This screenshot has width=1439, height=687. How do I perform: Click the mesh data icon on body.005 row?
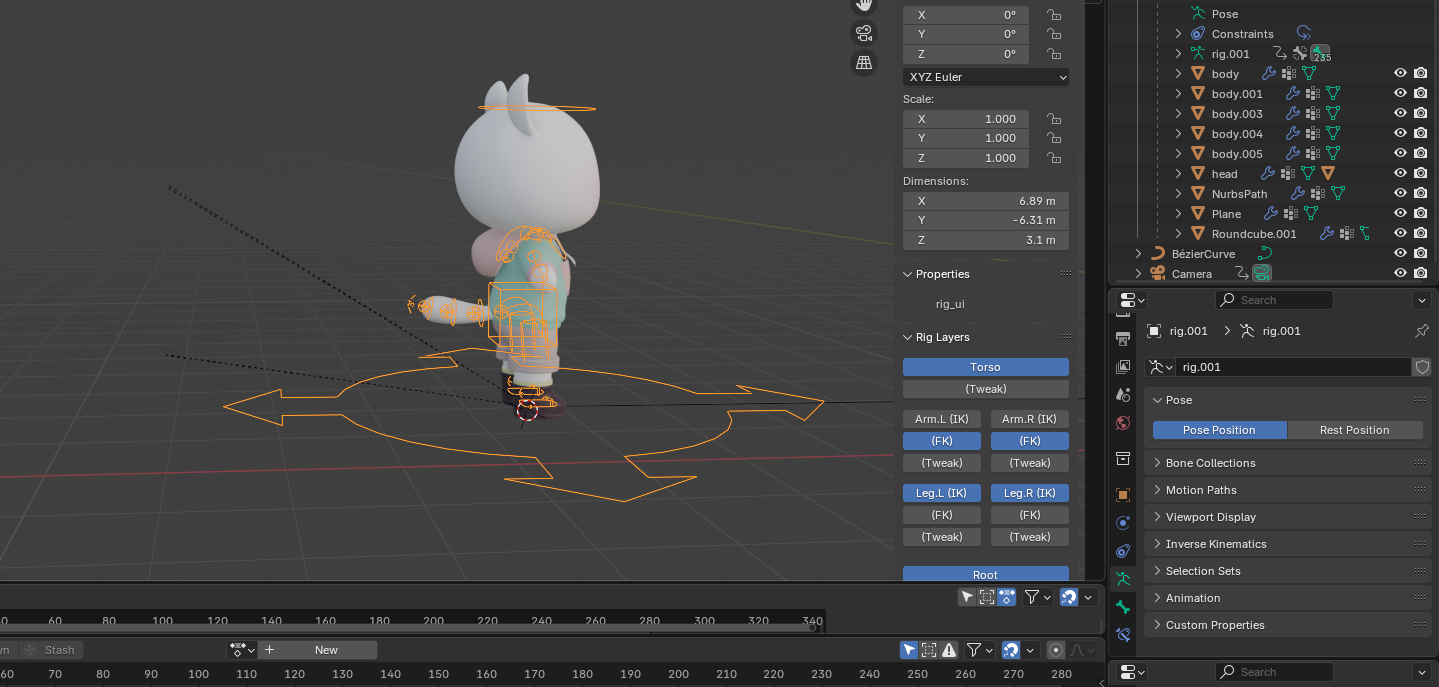pos(1332,154)
